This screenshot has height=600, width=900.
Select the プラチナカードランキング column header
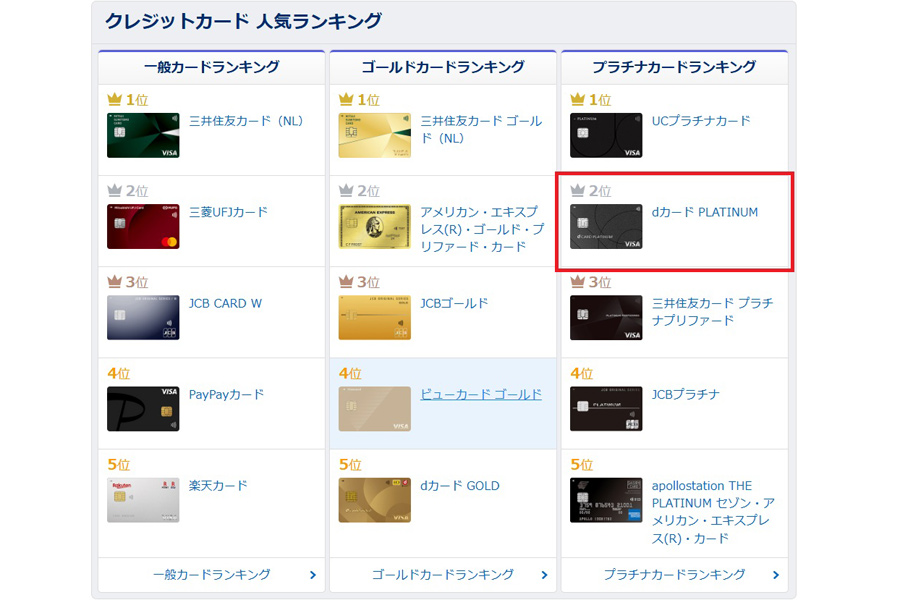674,67
